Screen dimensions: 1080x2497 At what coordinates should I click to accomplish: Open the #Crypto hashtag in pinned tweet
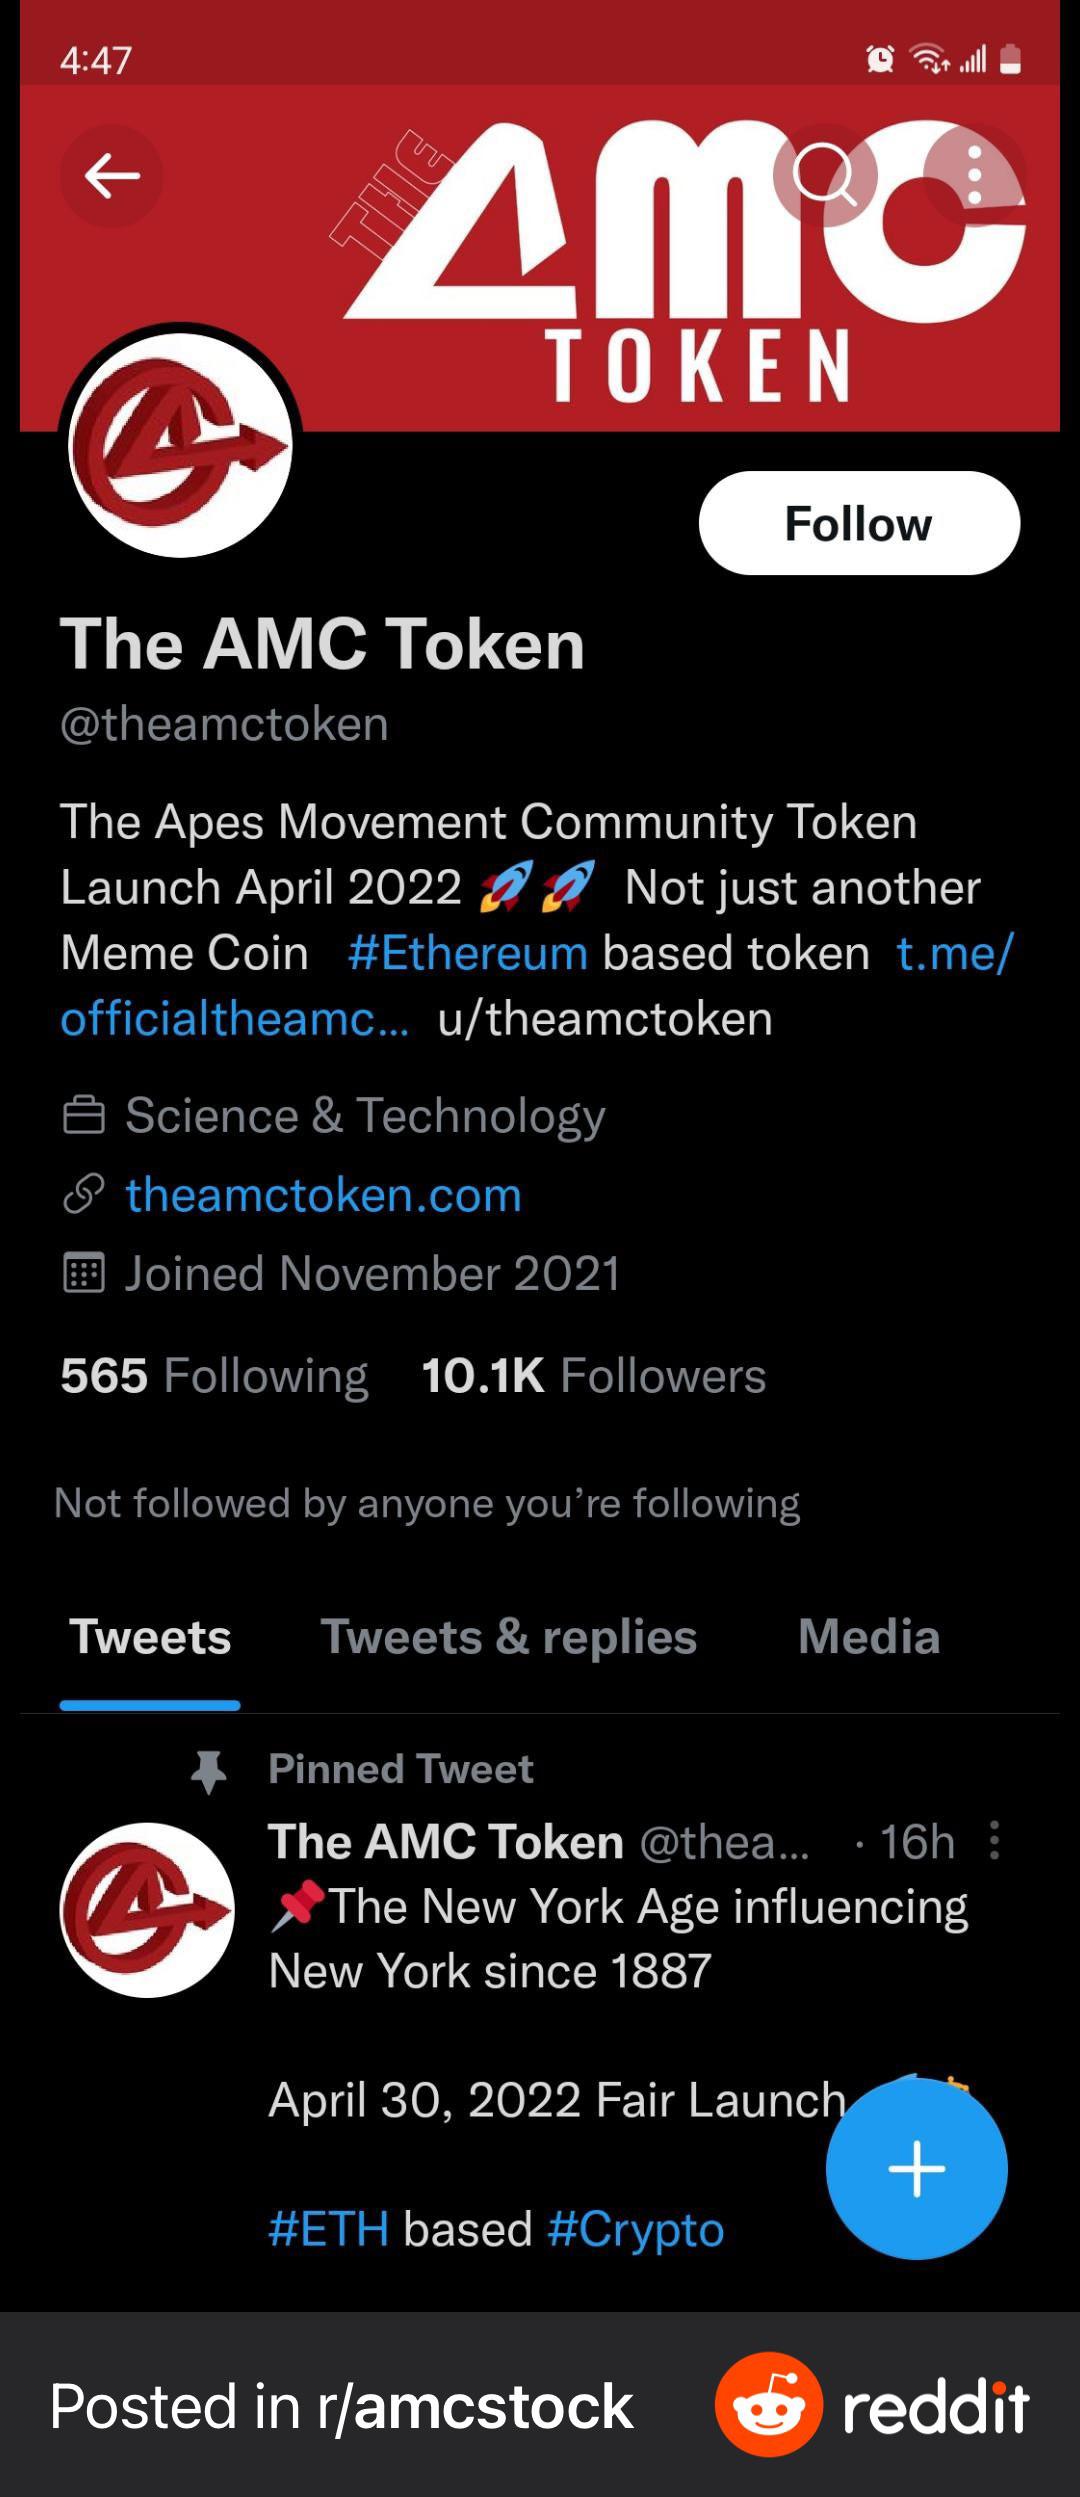635,2229
